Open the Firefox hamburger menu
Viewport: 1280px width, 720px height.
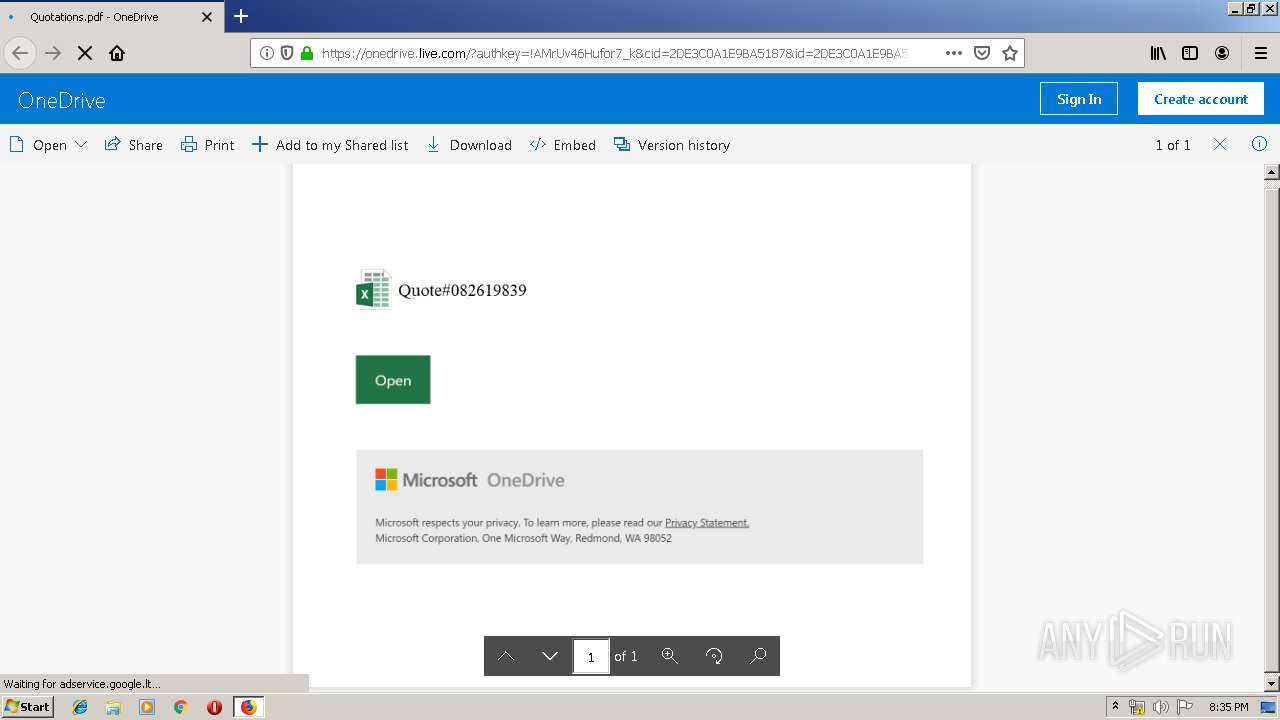1261,53
